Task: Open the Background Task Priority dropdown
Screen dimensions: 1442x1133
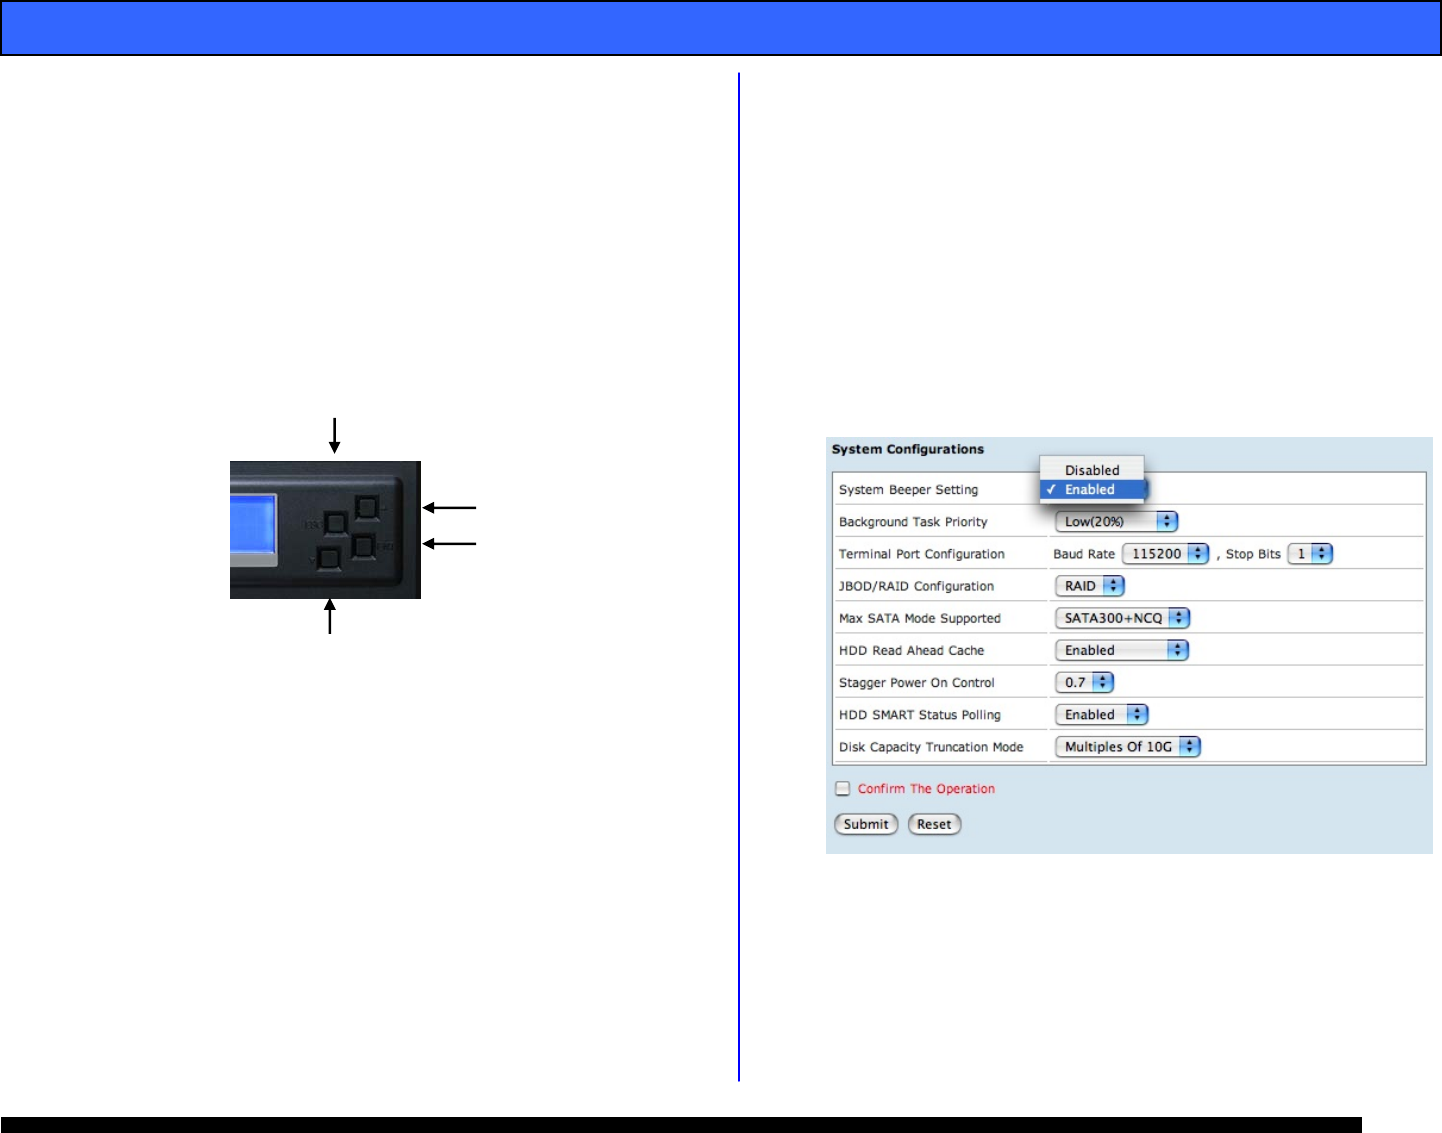Action: click(x=1116, y=522)
